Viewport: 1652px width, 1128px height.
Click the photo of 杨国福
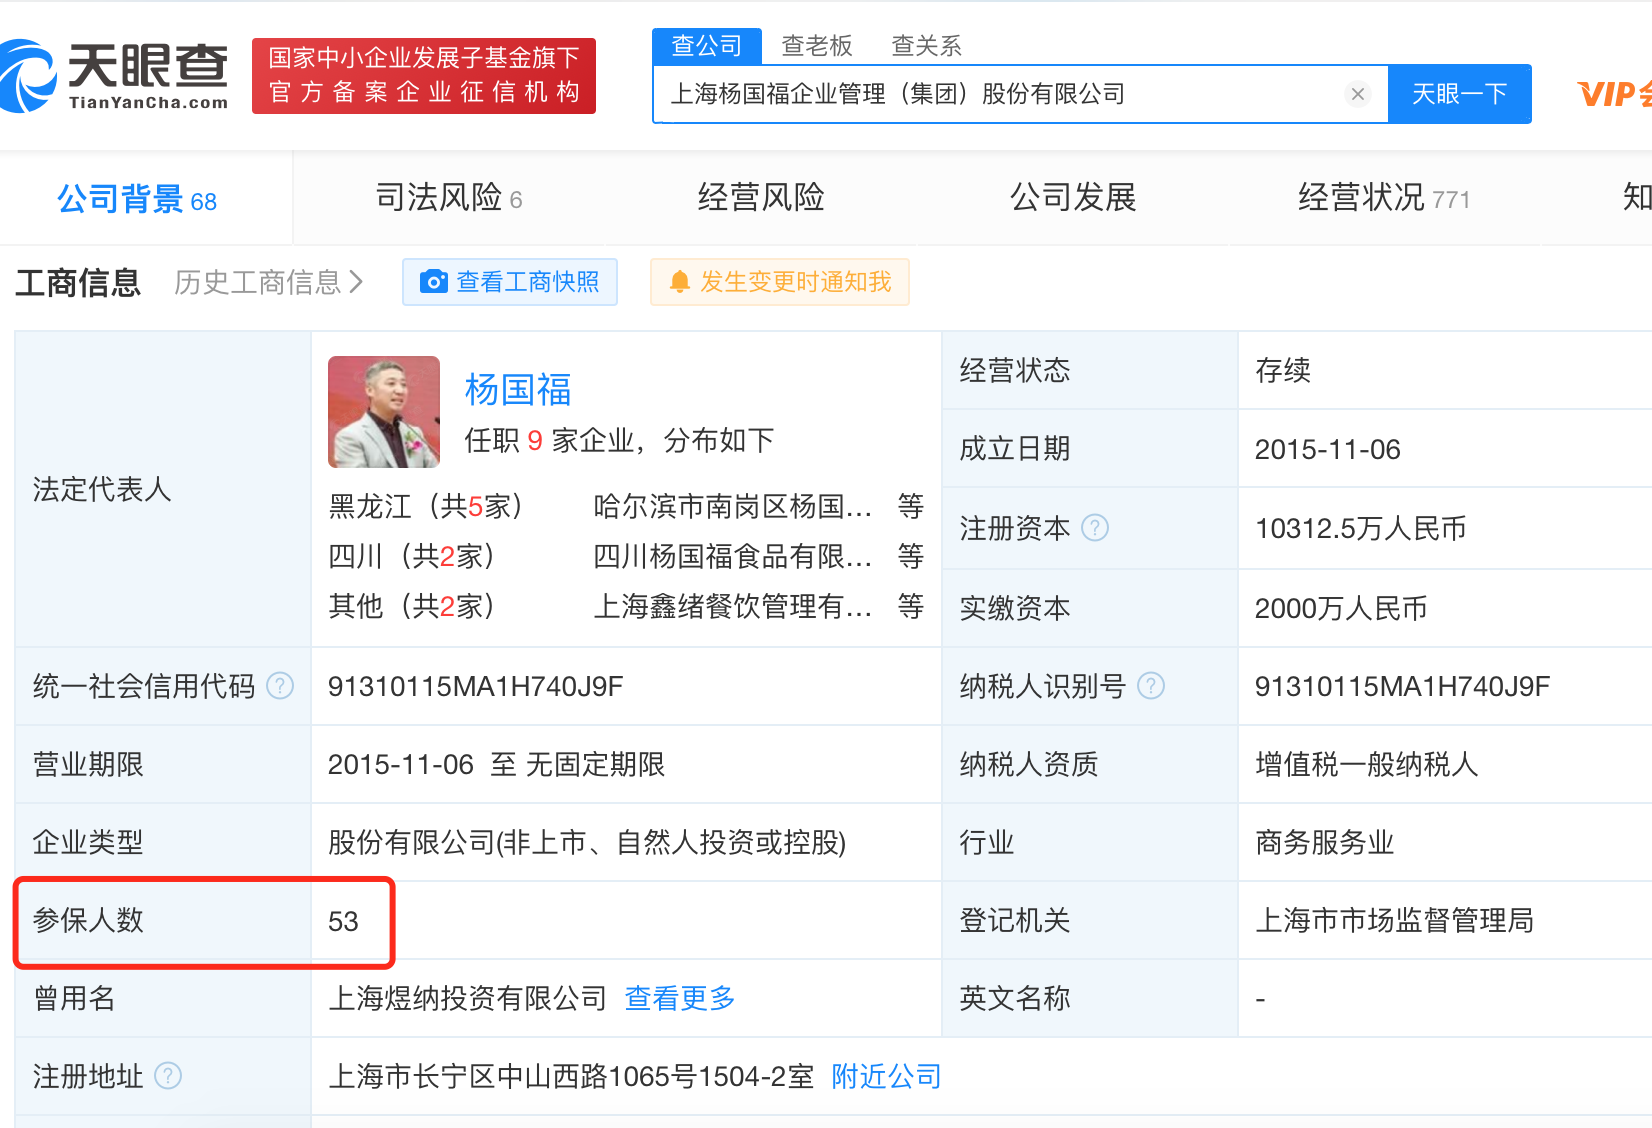[x=384, y=412]
